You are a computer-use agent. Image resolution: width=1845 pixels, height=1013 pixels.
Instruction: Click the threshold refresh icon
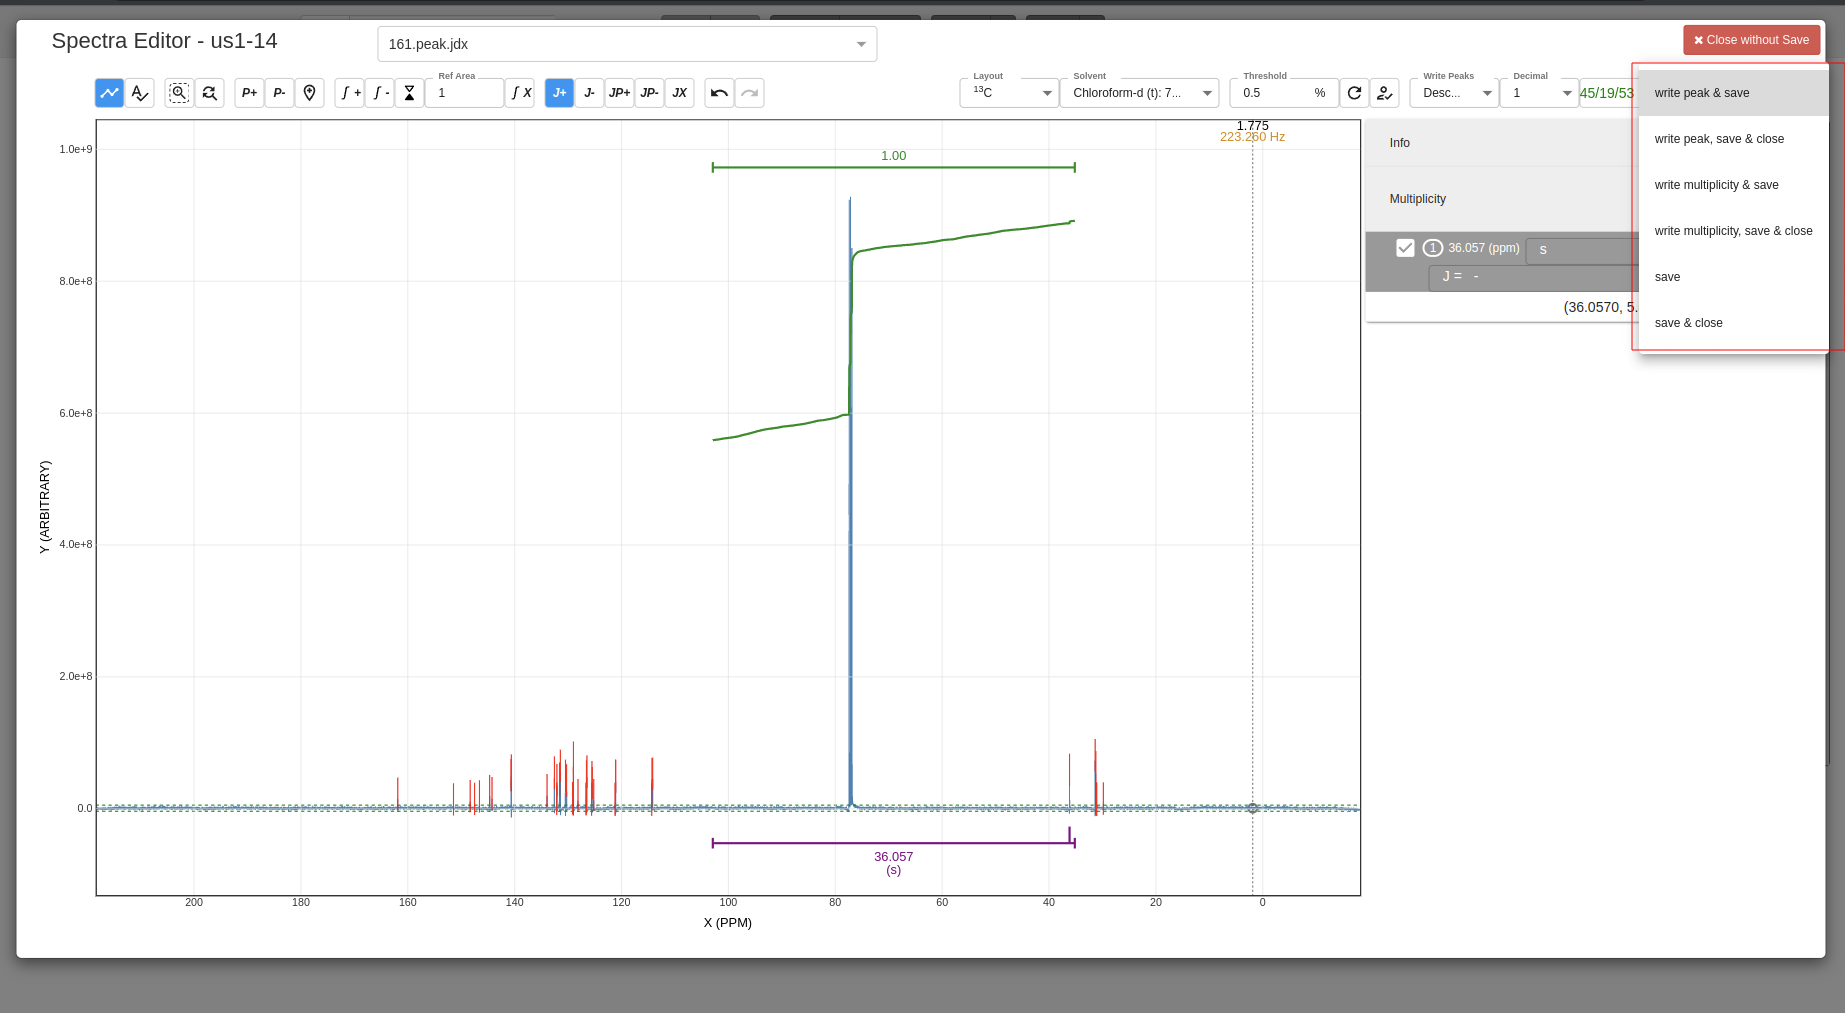tap(1355, 93)
